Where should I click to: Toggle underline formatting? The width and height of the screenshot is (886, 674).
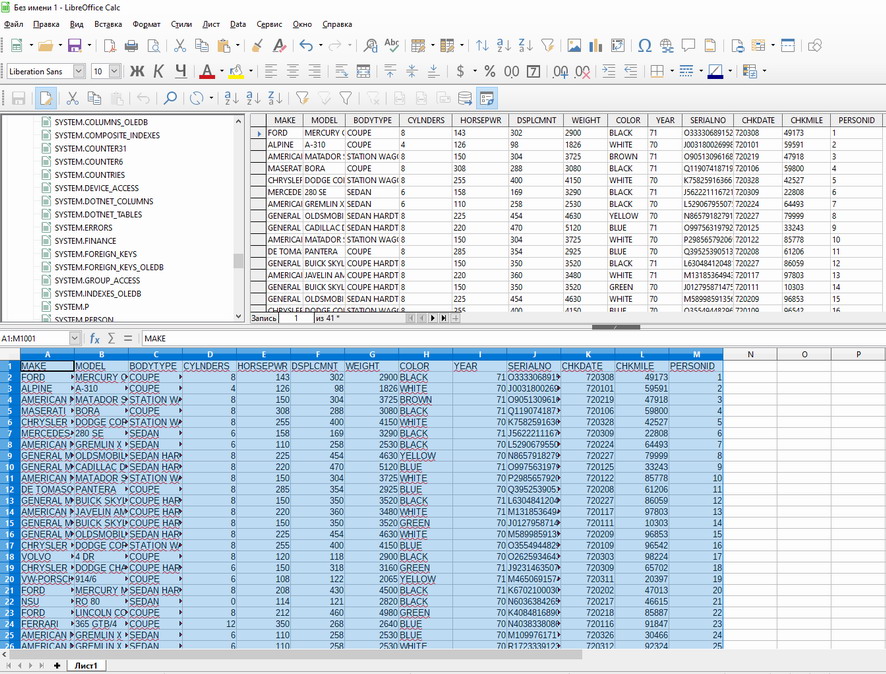click(x=180, y=71)
